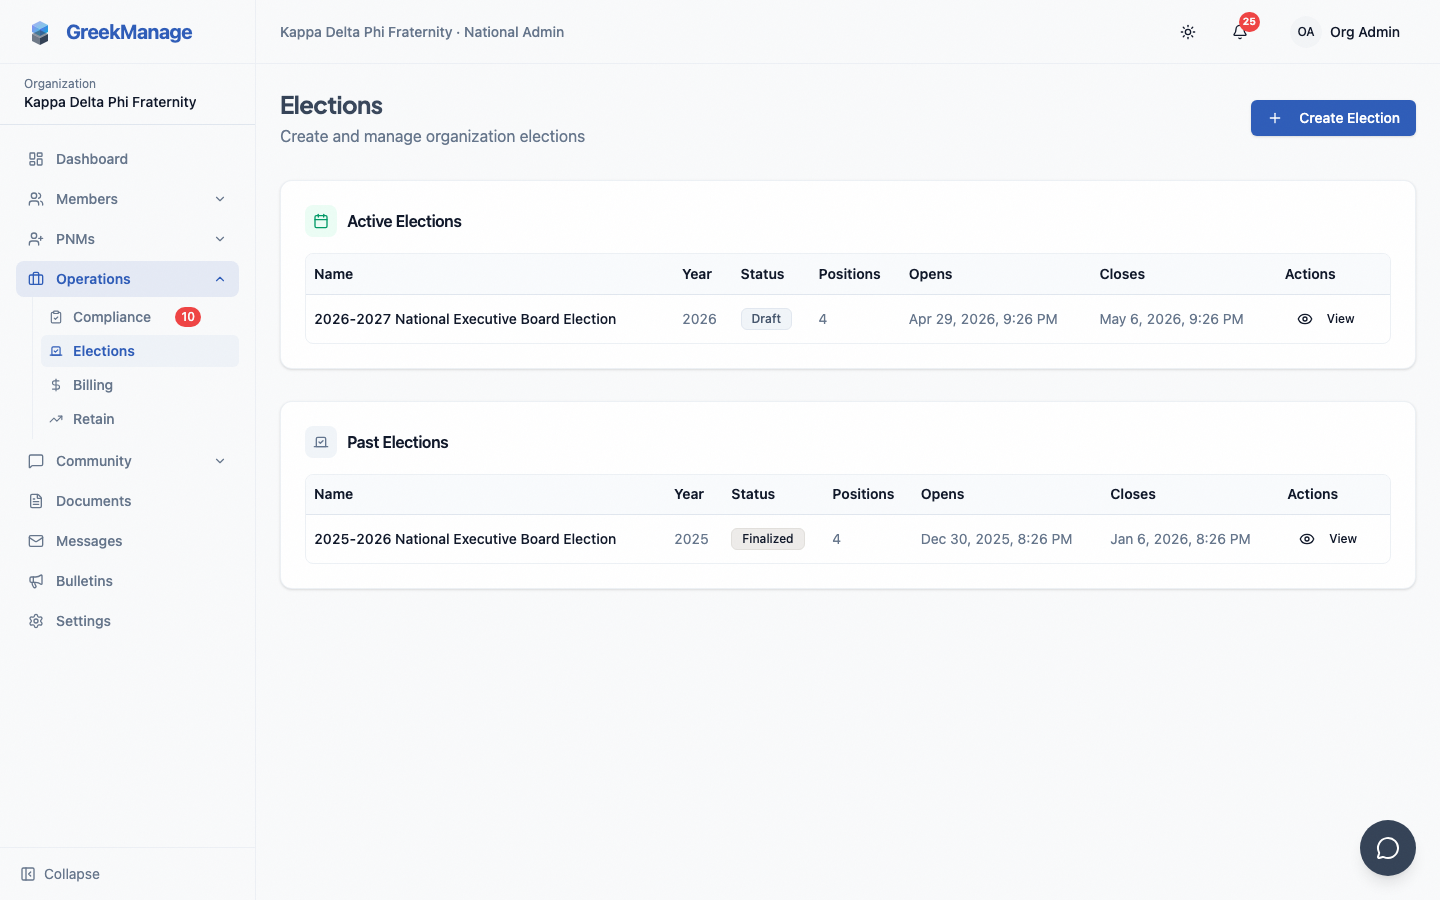The height and width of the screenshot is (900, 1440).
Task: Click "2026-2027 National Executive Board Election"
Action: pyautogui.click(x=465, y=319)
